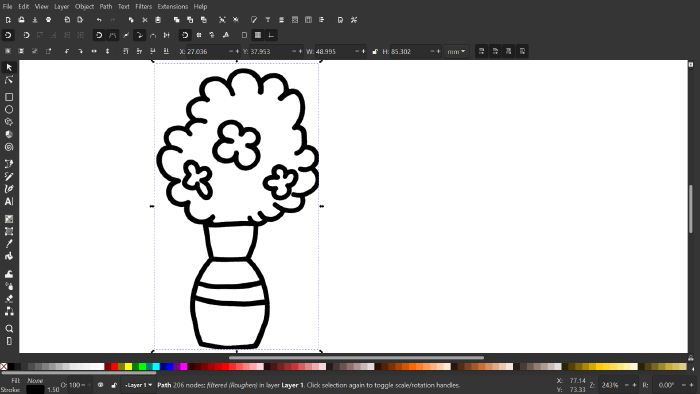Viewport: 700px width, 394px height.
Task: Select the Node edit tool
Action: click(9, 80)
